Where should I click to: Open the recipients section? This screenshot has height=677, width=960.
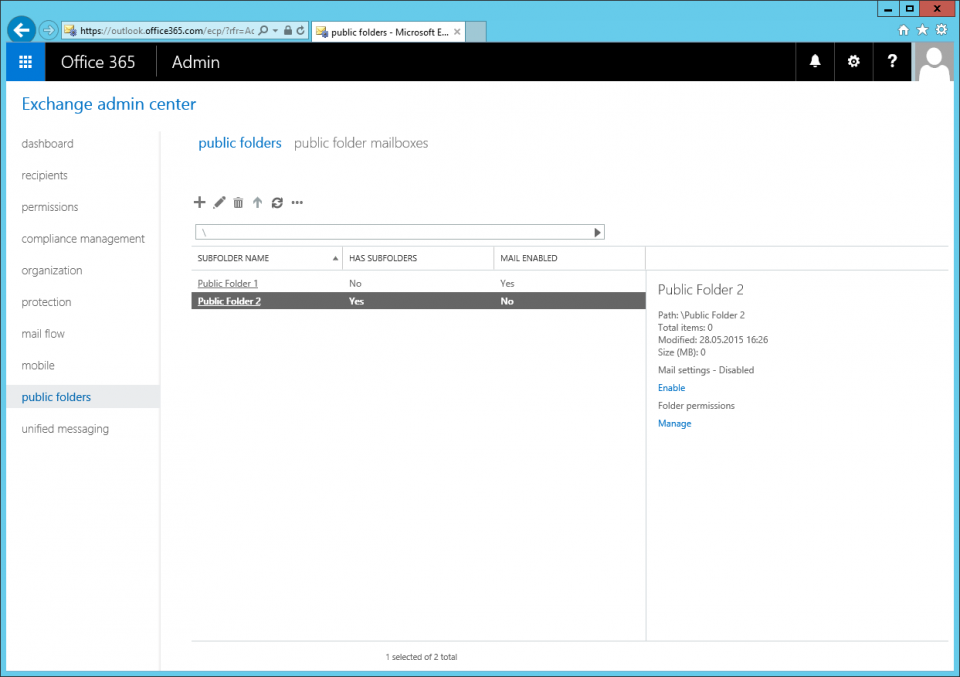pos(44,175)
